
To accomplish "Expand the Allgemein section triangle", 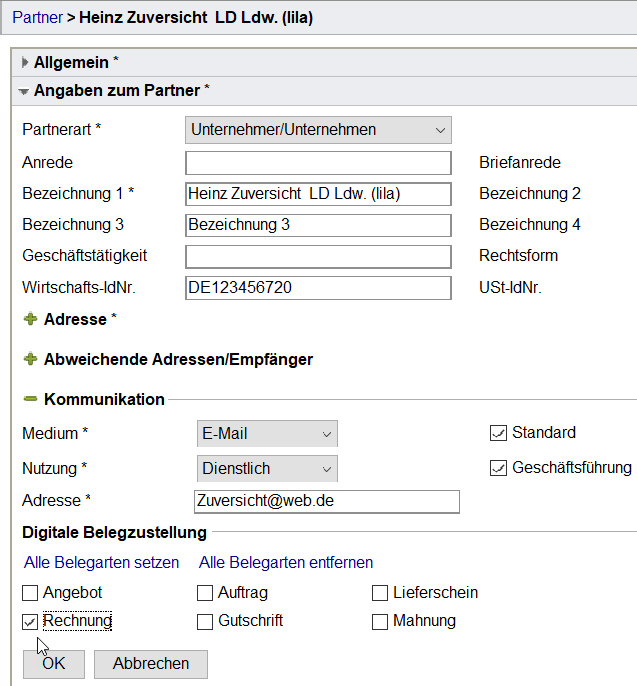I will (25, 63).
